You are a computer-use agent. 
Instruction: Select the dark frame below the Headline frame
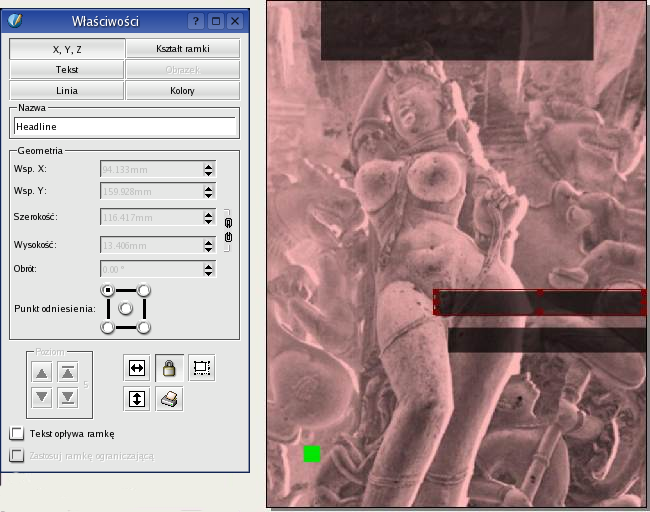547,340
